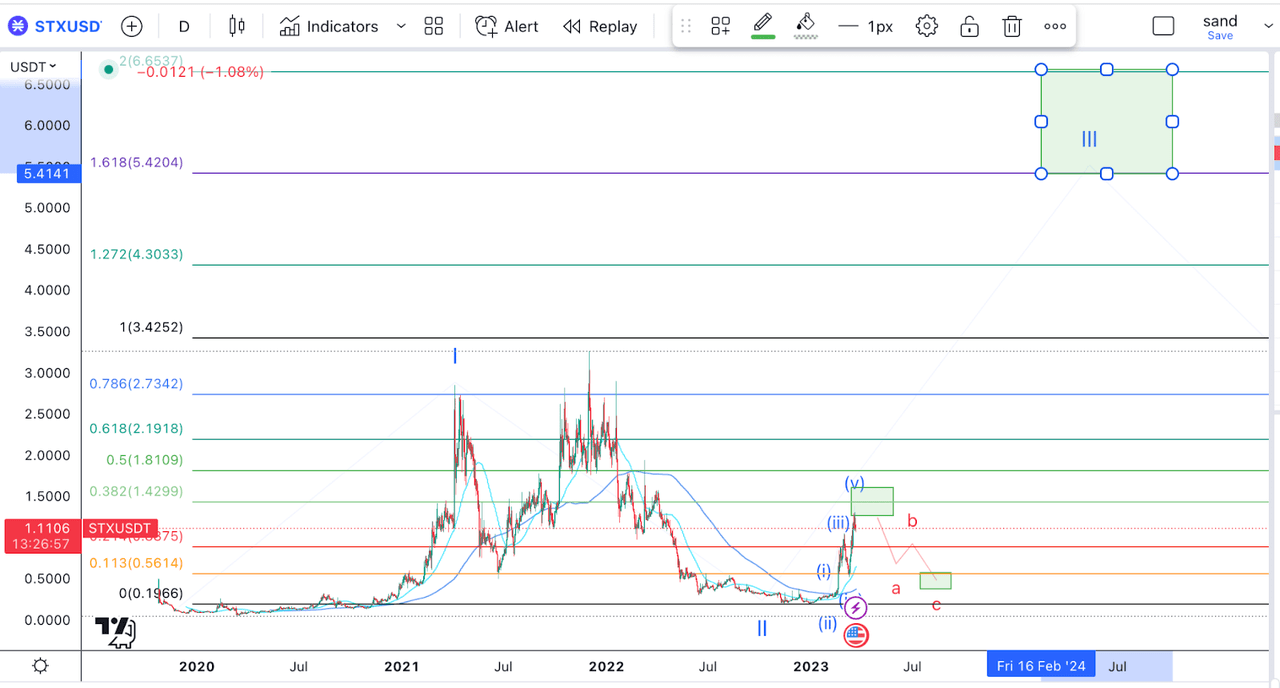Click the 1.618(5.4204) Fibonacci level label
Viewport: 1280px width, 688px height.
136,162
